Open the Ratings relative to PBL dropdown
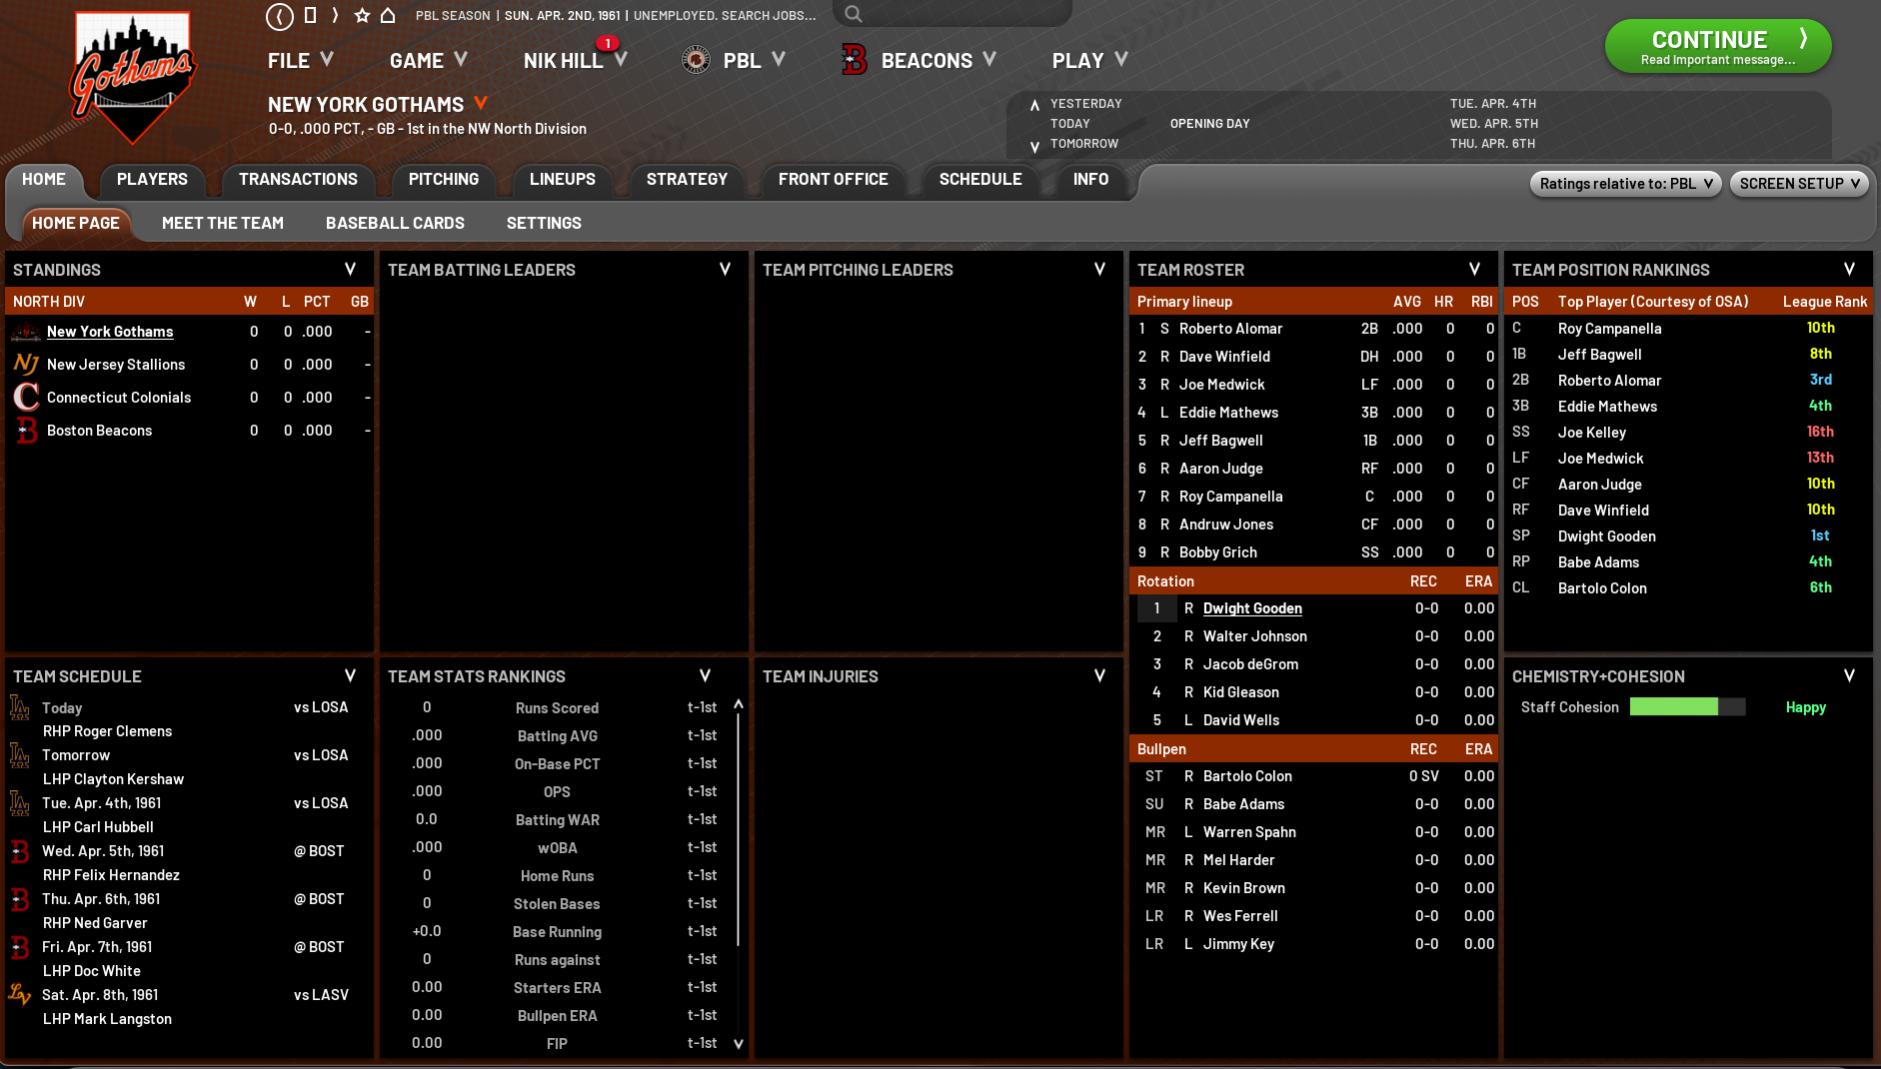The width and height of the screenshot is (1881, 1069). click(x=1625, y=183)
